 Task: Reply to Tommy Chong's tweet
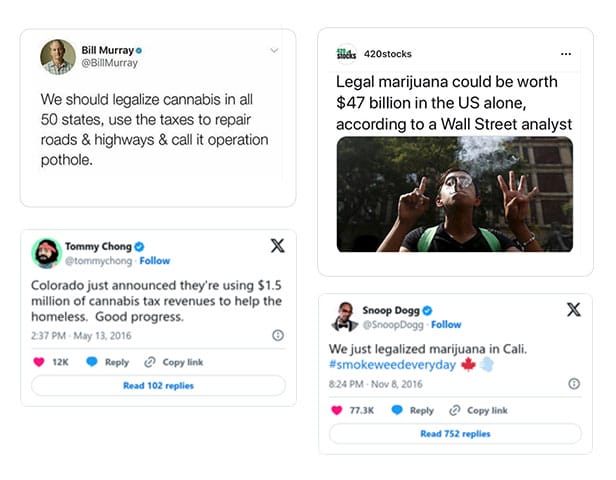[x=108, y=362]
